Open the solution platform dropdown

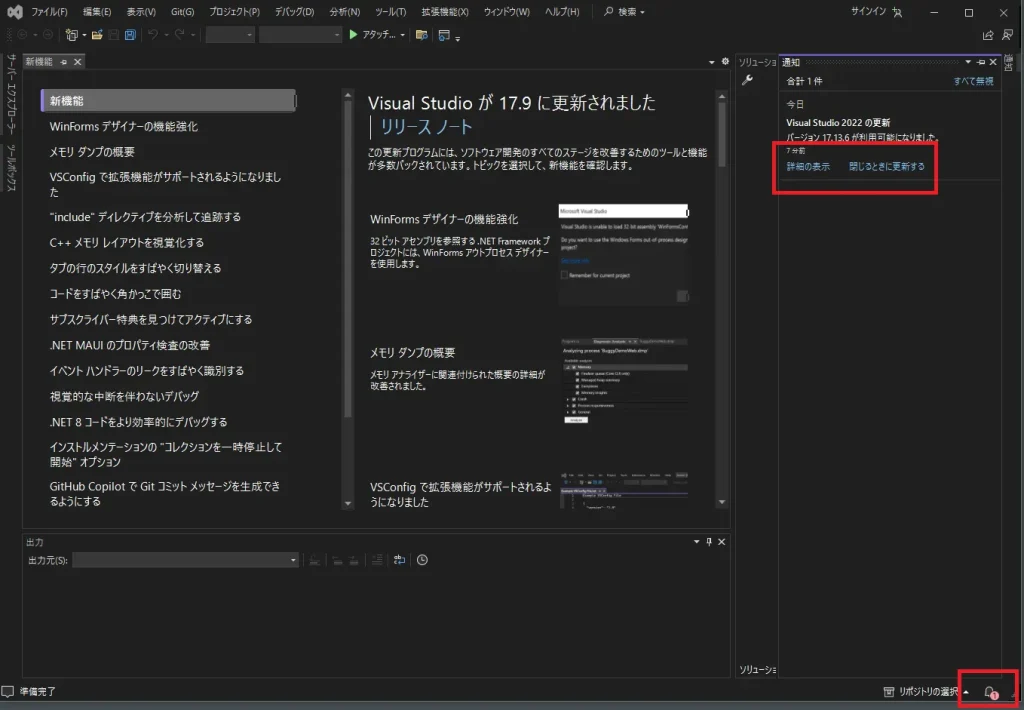[300, 35]
